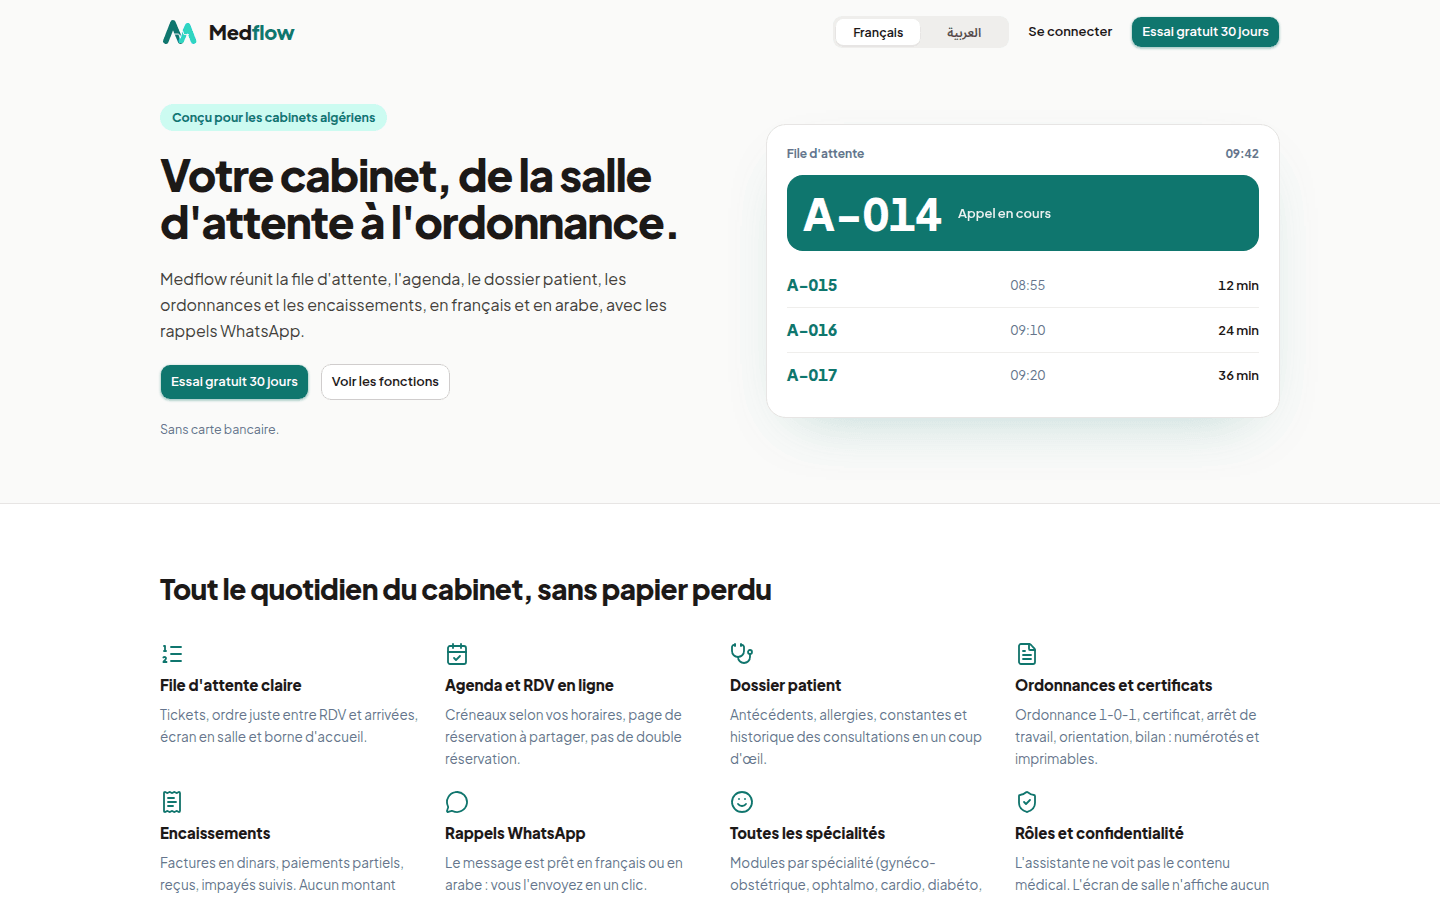Click the Medflow brand name text
The height and width of the screenshot is (900, 1440).
pos(252,33)
